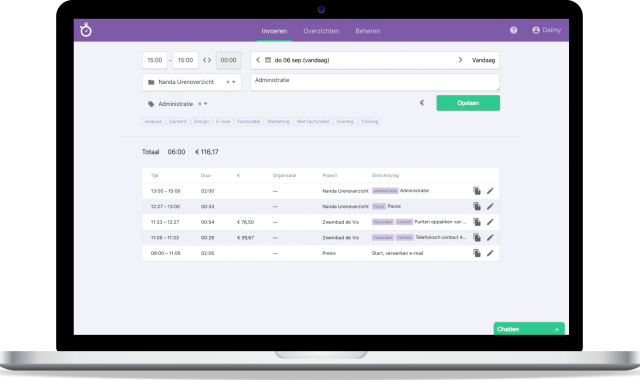Image resolution: width=640 pixels, height=380 pixels.
Task: Jump to Vandaag
Action: 483,60
